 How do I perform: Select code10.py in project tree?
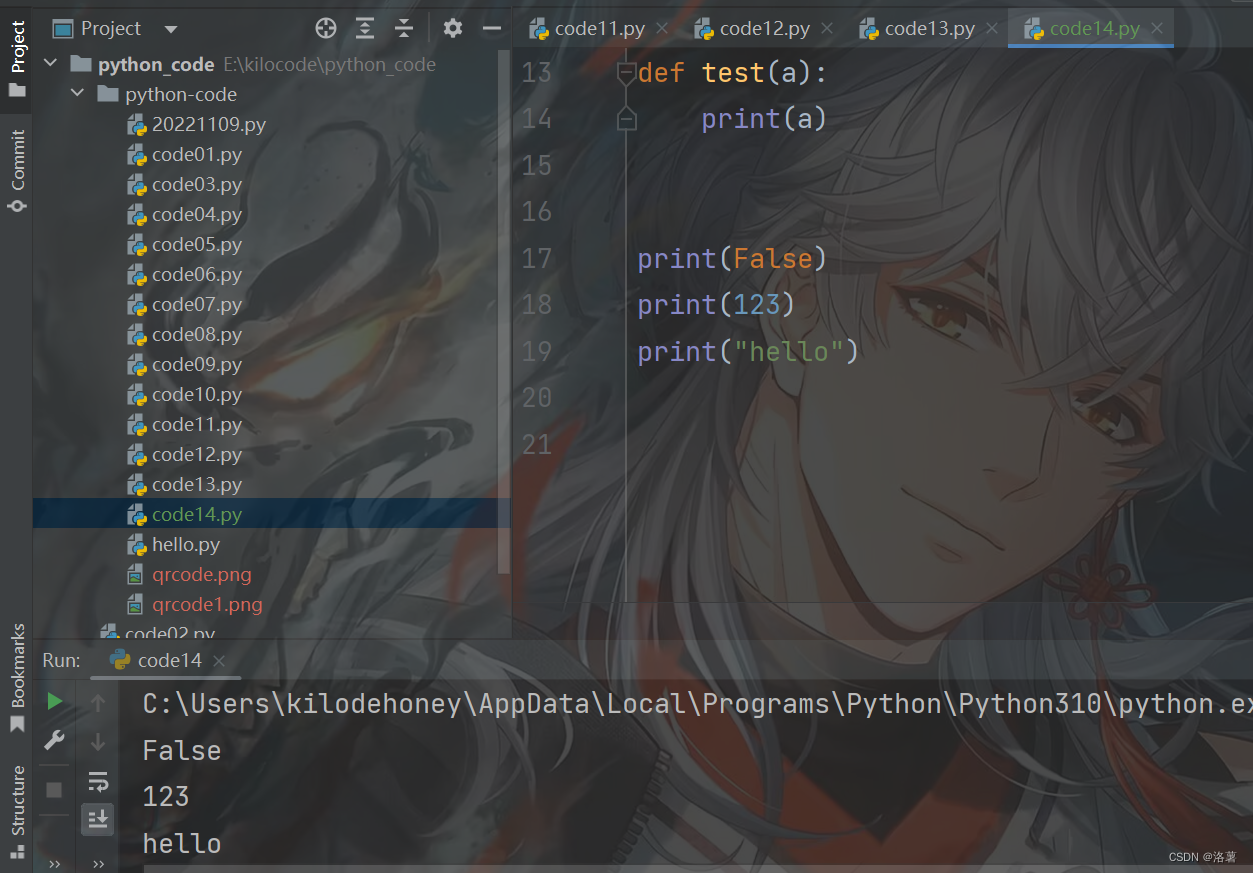[185, 394]
